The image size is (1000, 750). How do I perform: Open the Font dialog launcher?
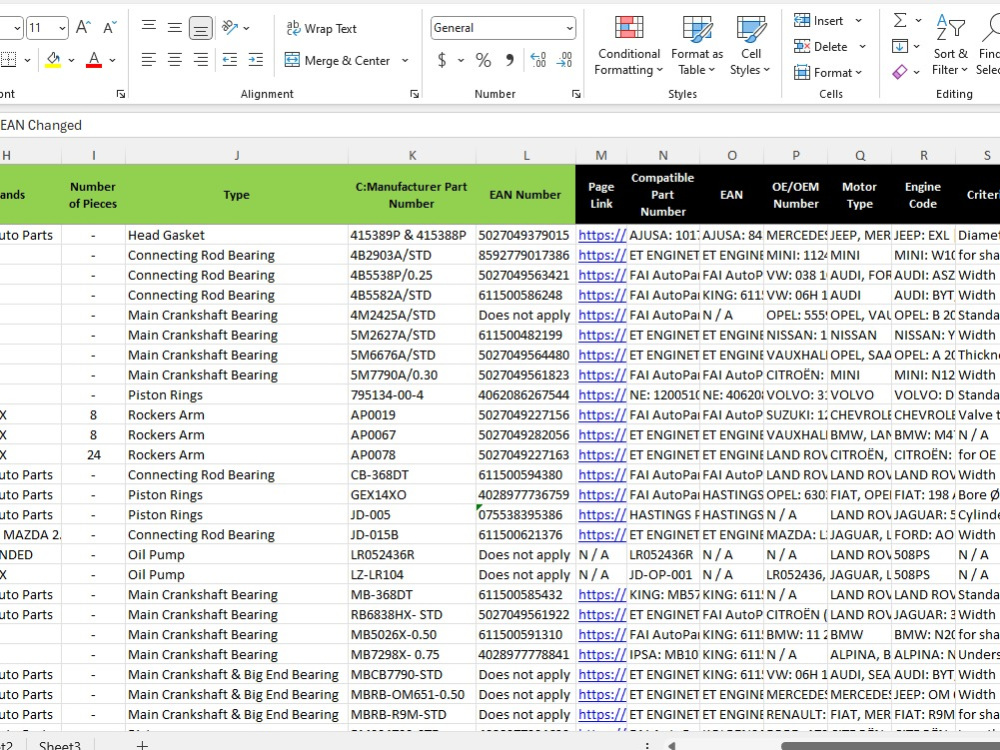pyautogui.click(x=121, y=94)
